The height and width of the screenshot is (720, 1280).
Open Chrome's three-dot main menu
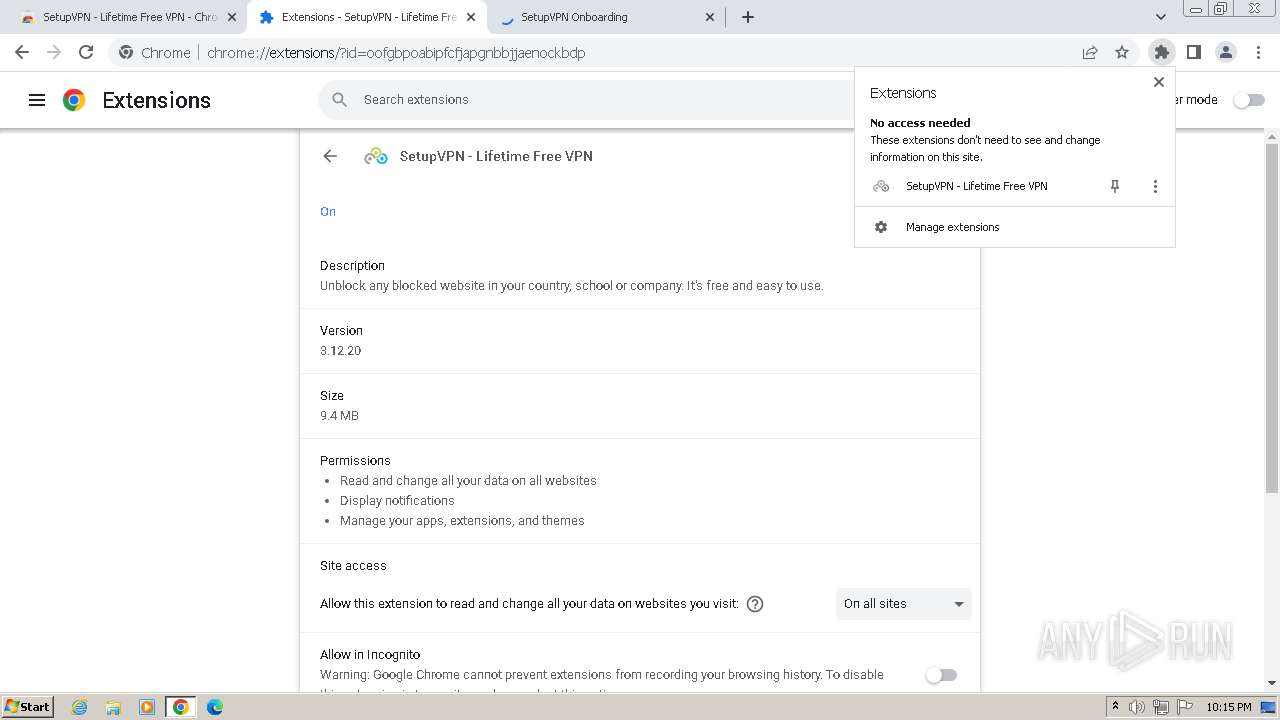[x=1258, y=52]
